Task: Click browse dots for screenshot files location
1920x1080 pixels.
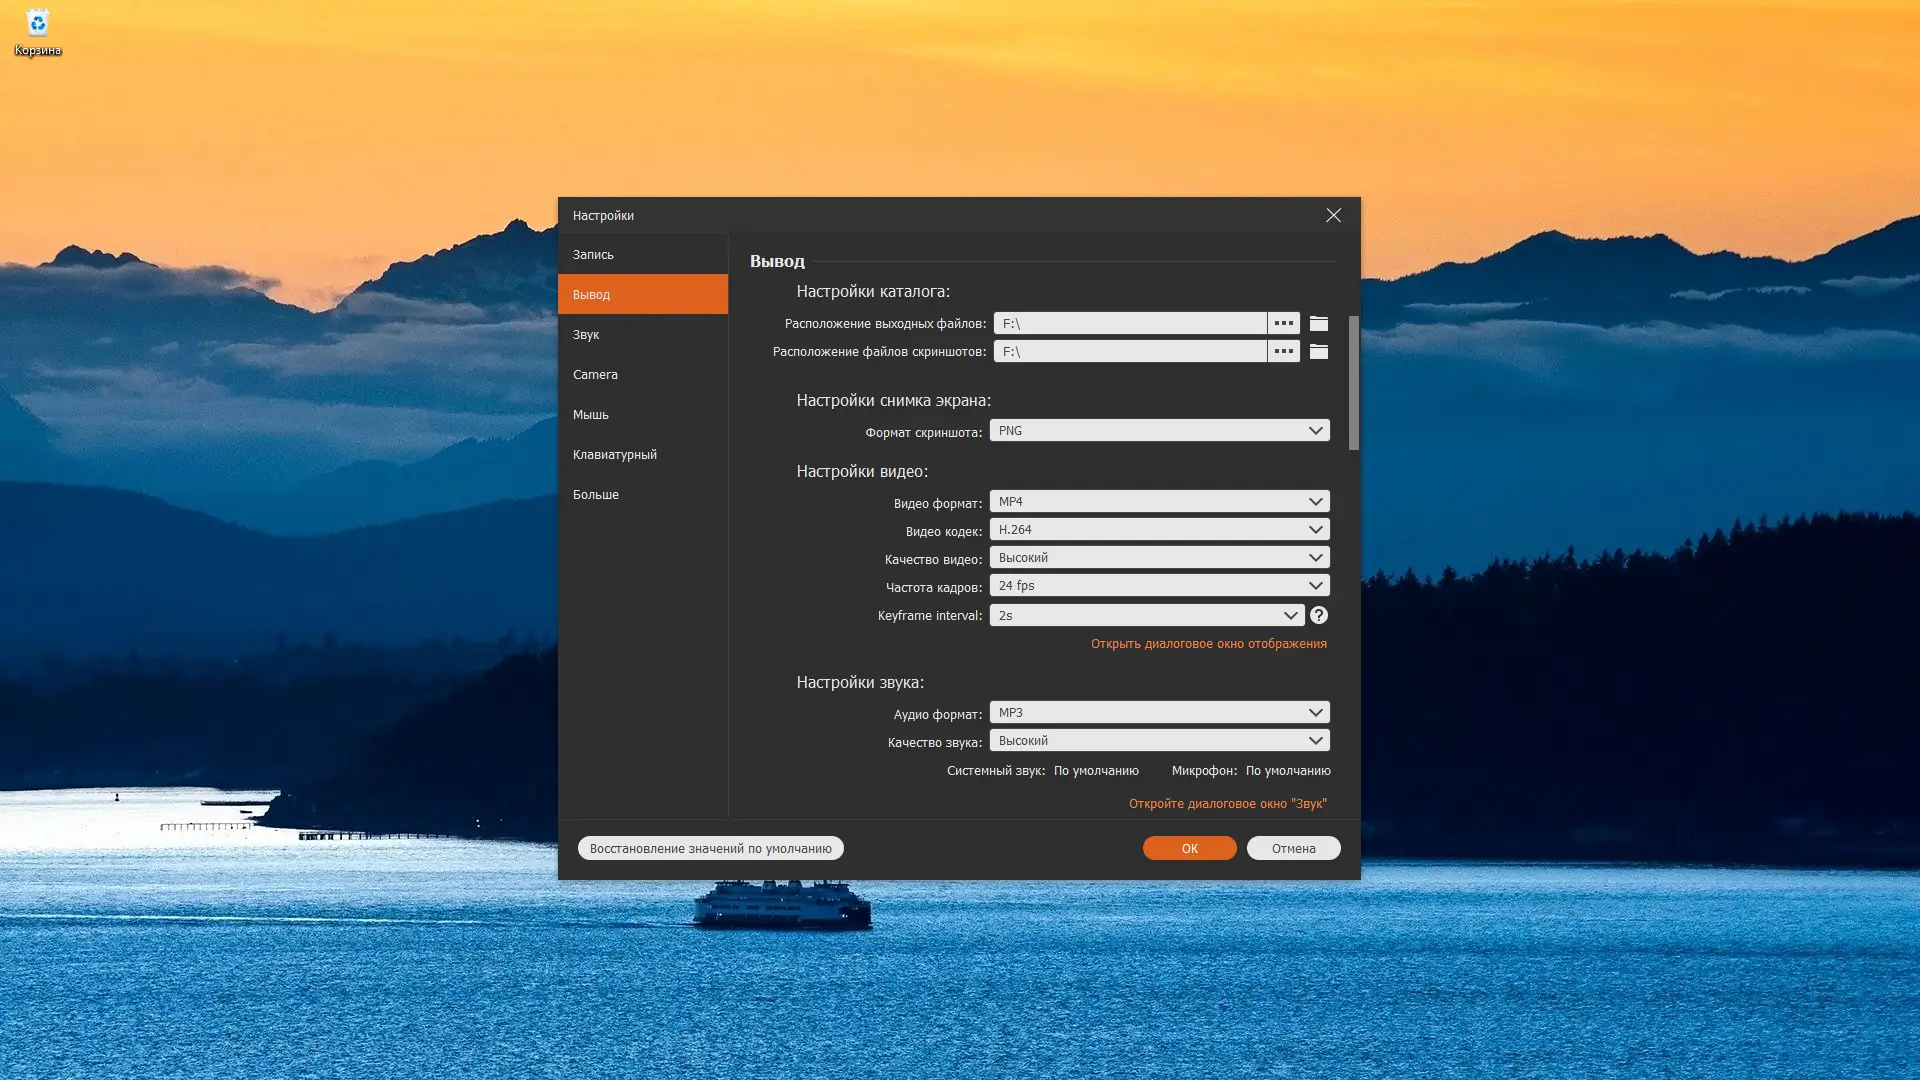Action: point(1283,351)
